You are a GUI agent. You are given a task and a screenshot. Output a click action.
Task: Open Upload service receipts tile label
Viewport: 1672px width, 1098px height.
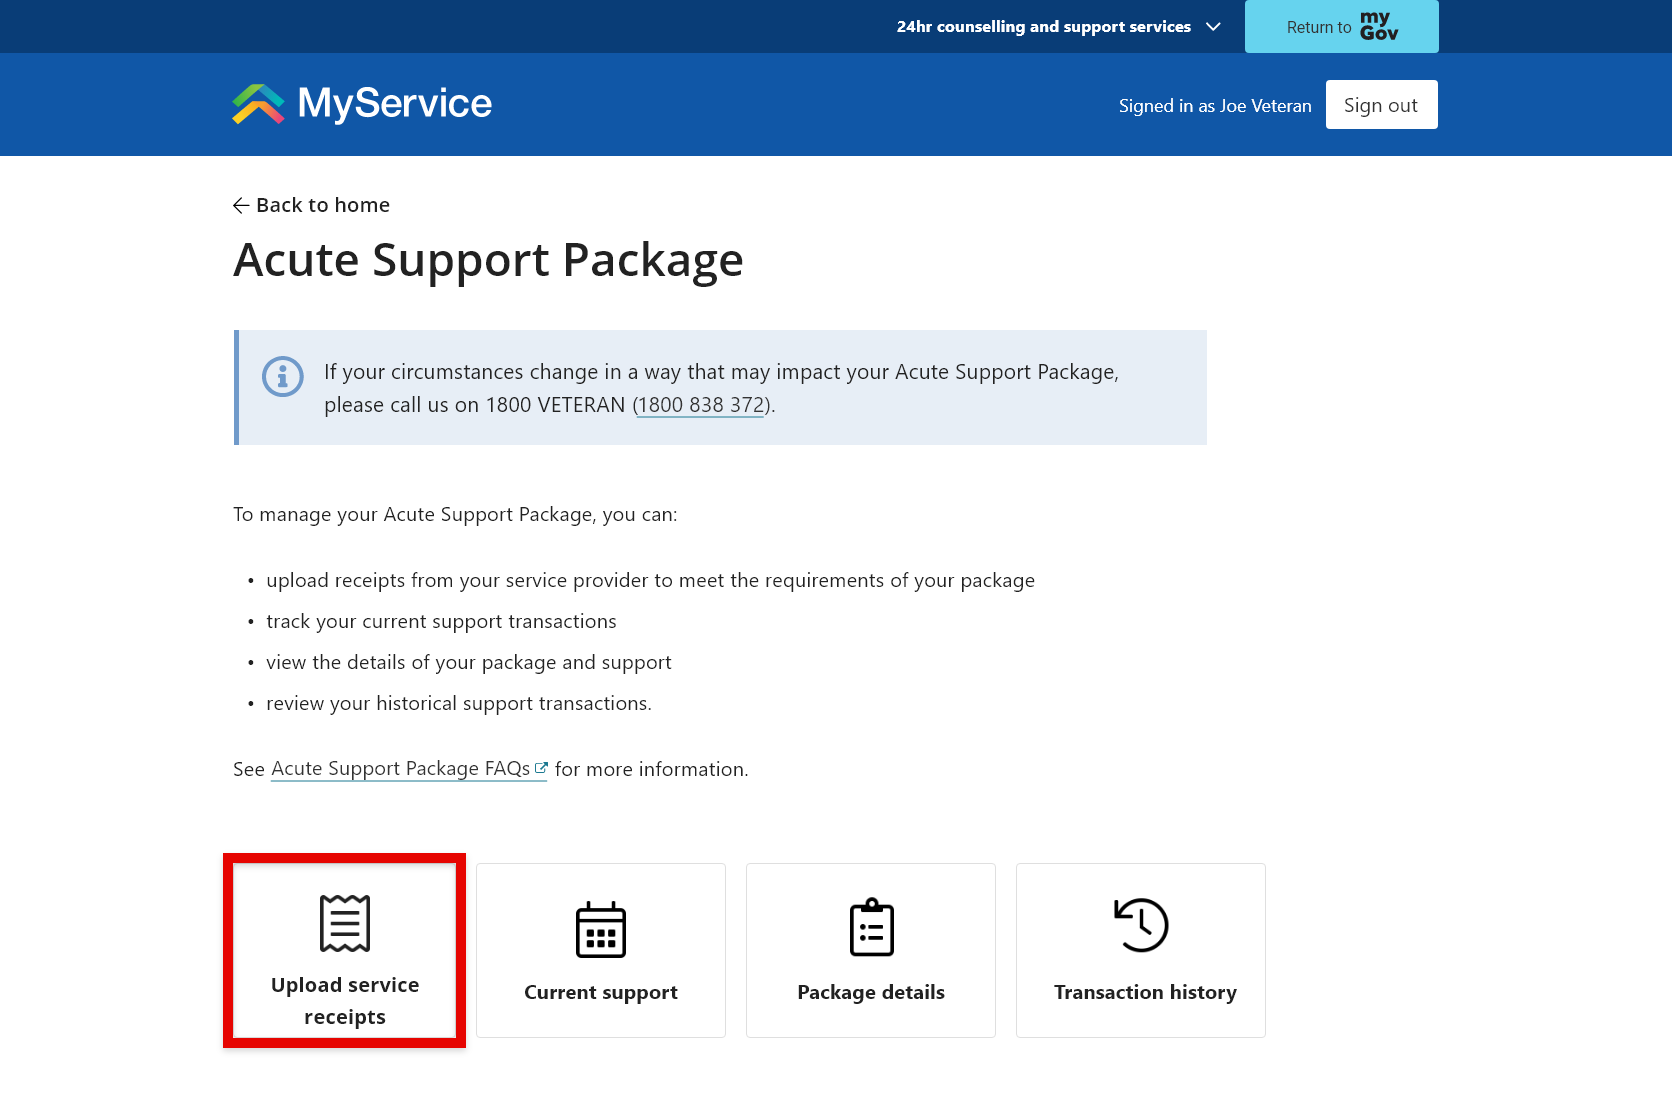(345, 1001)
